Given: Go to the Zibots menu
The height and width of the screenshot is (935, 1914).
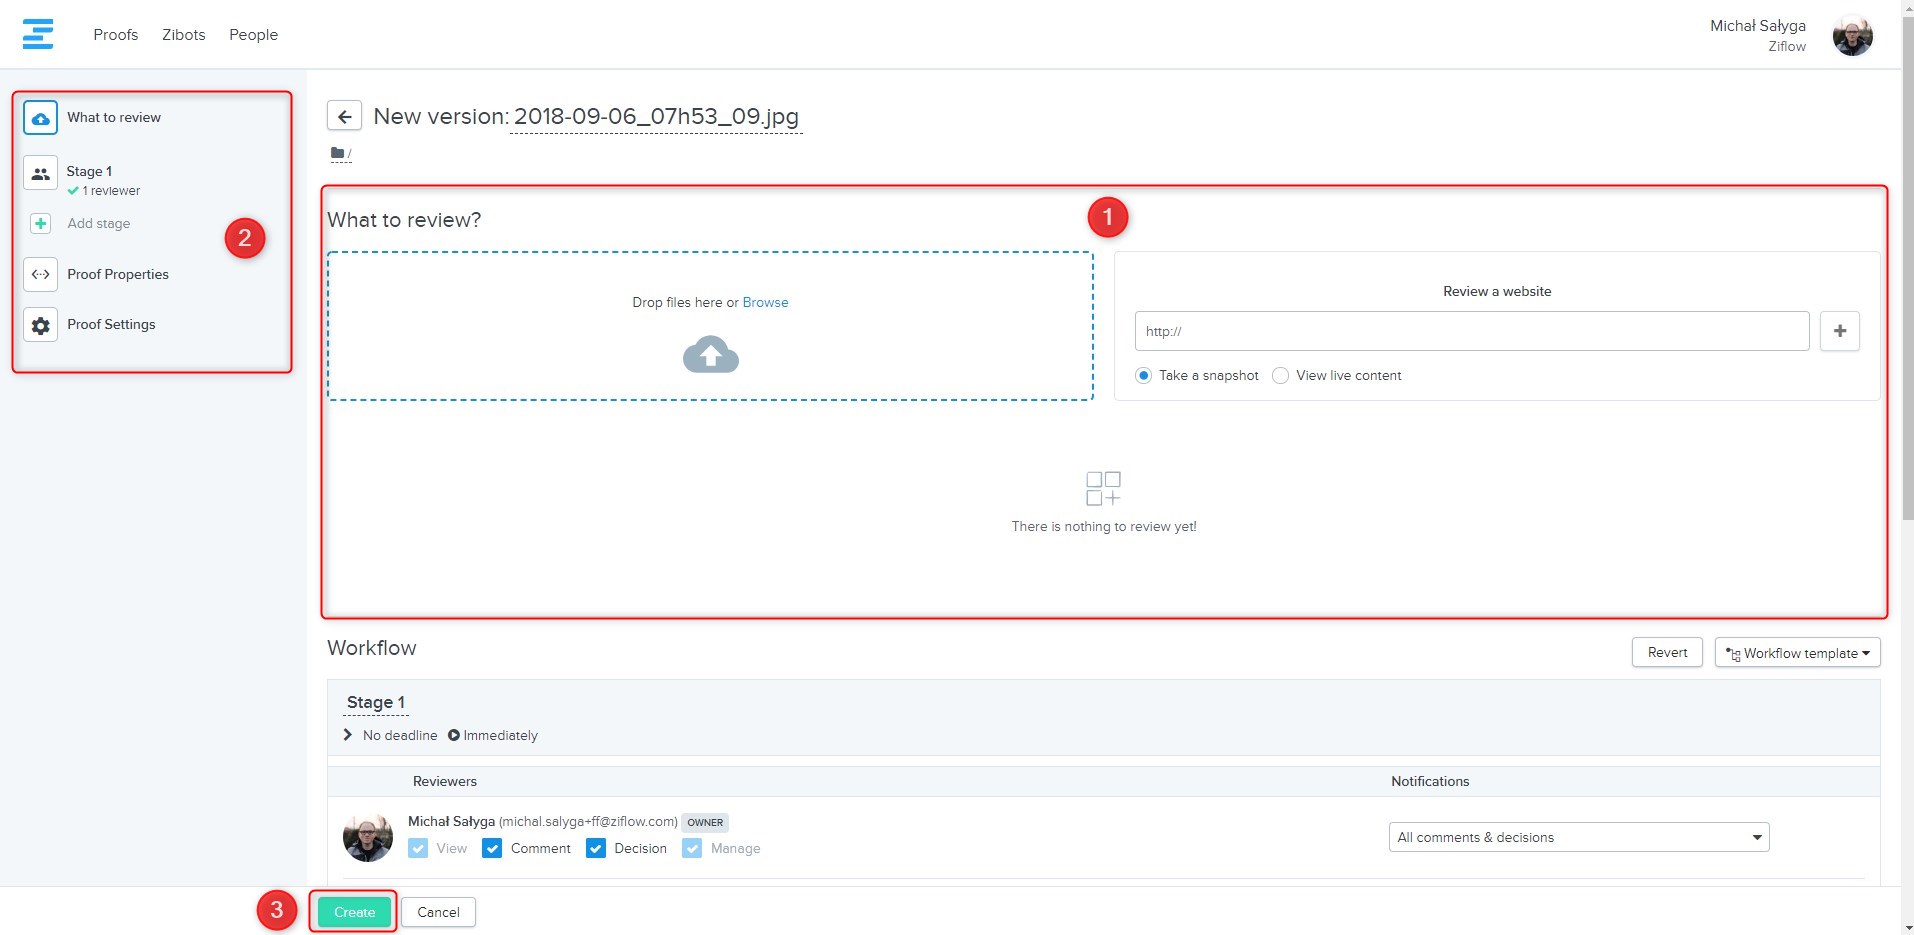Looking at the screenshot, I should [184, 35].
